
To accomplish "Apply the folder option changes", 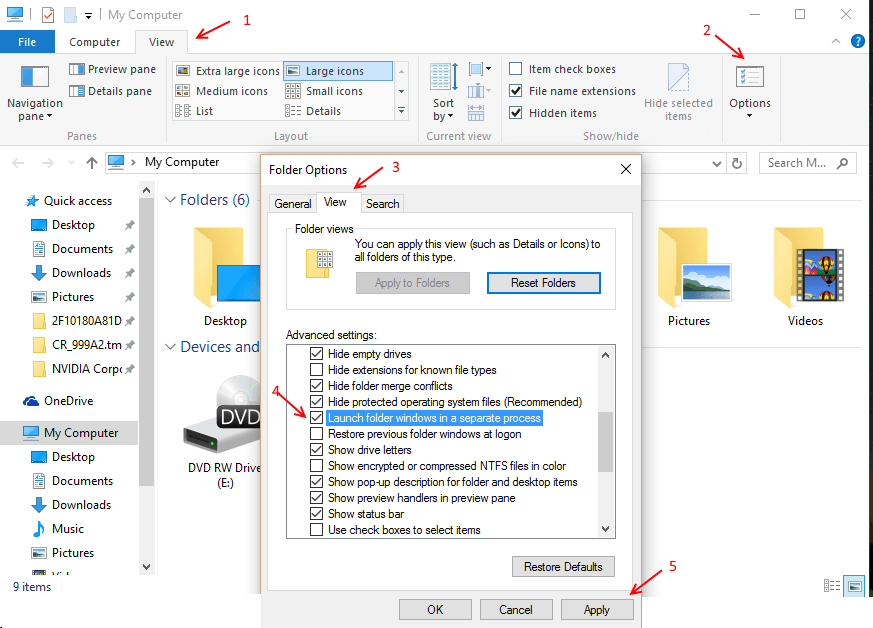I will (597, 609).
